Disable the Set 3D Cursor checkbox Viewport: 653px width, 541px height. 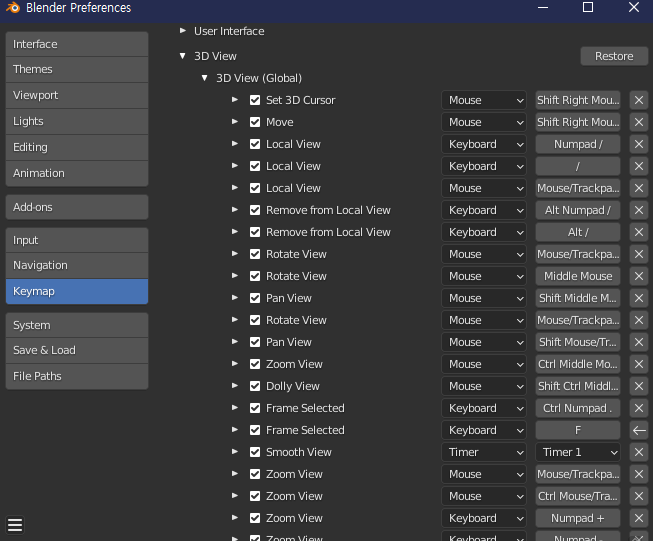coord(255,100)
